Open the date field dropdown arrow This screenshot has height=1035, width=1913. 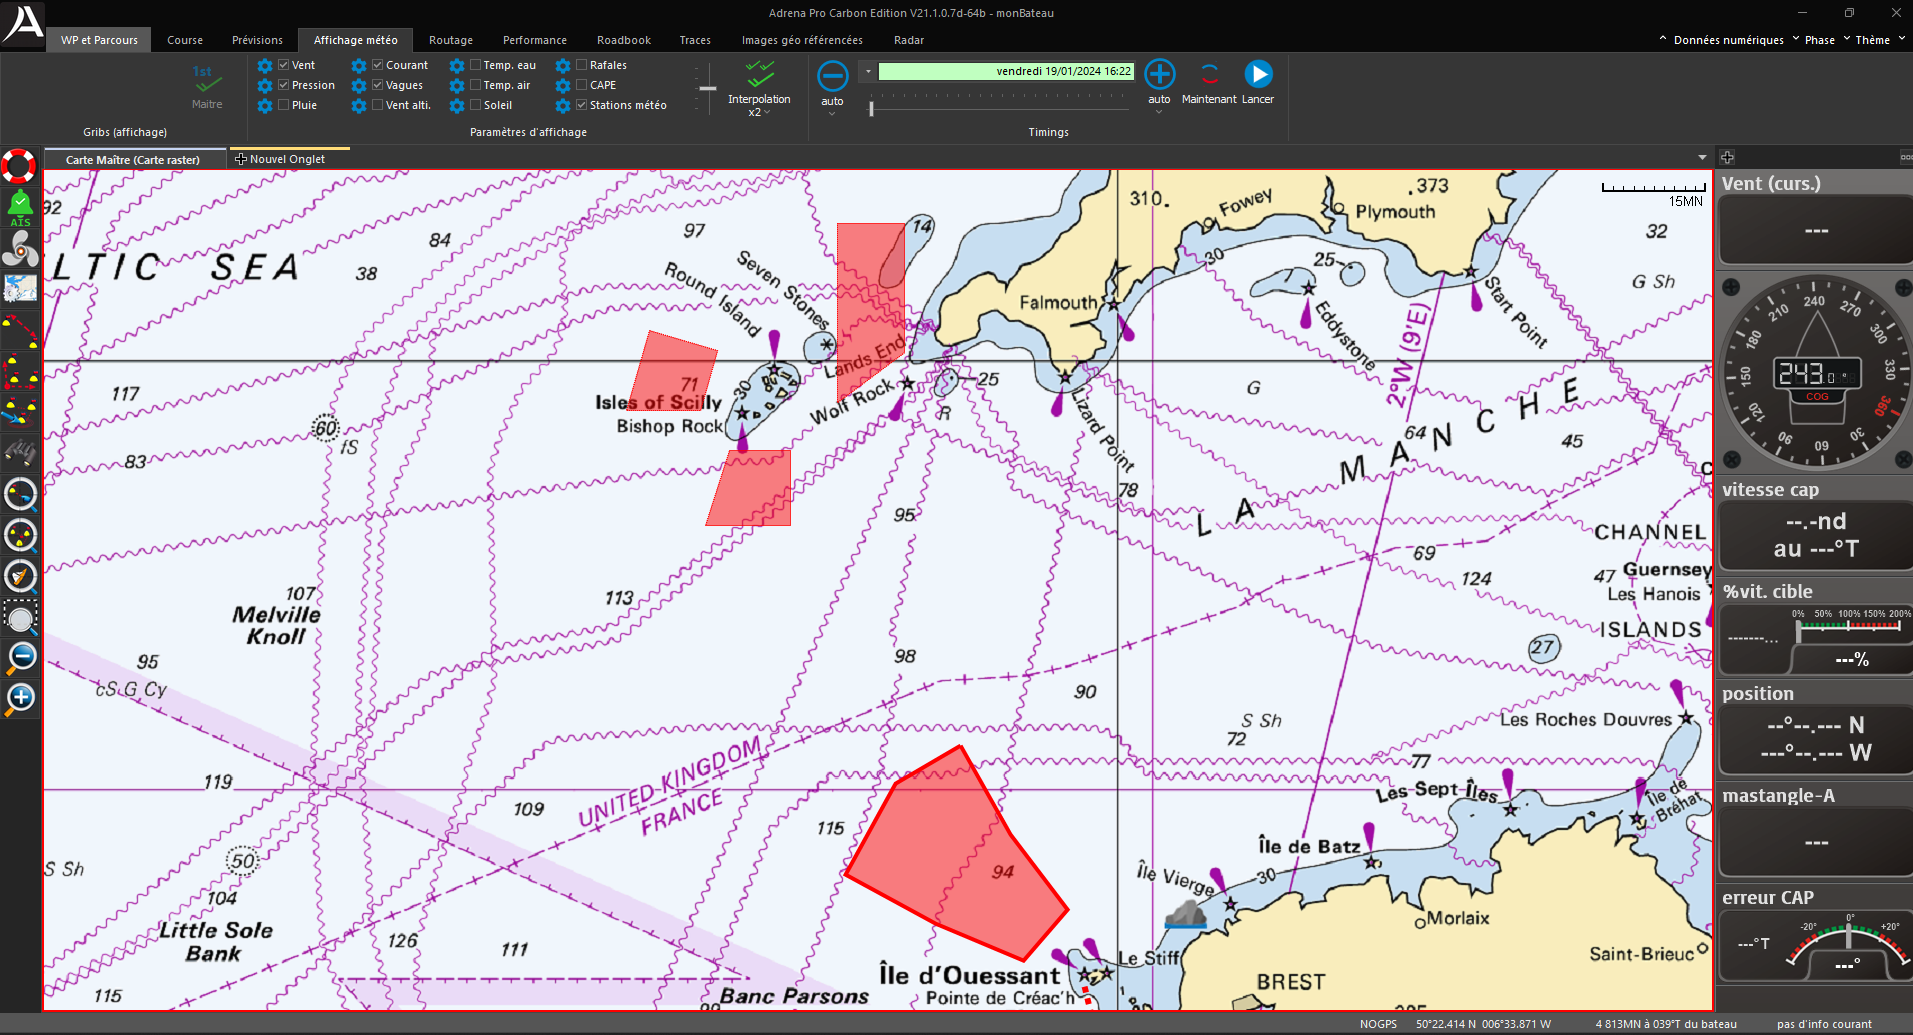point(868,71)
